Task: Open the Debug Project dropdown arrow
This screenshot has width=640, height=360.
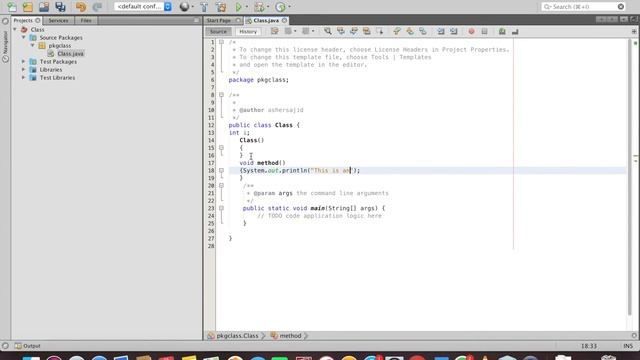Action: 268,7
